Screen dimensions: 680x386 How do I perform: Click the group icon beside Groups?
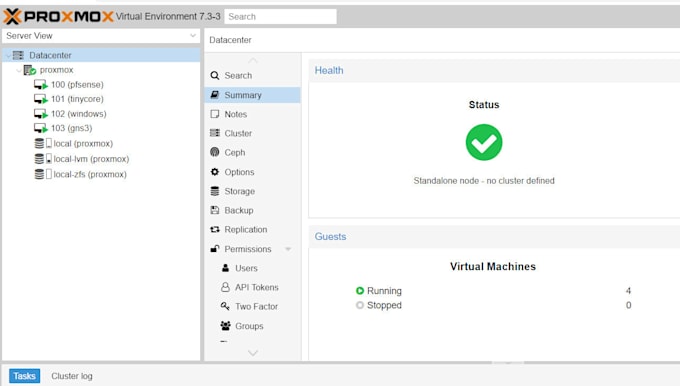pos(226,325)
